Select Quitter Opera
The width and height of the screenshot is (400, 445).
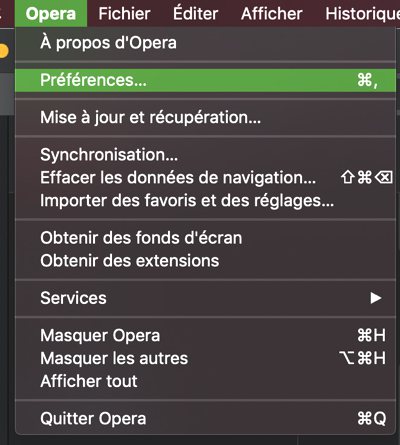[x=205, y=419]
